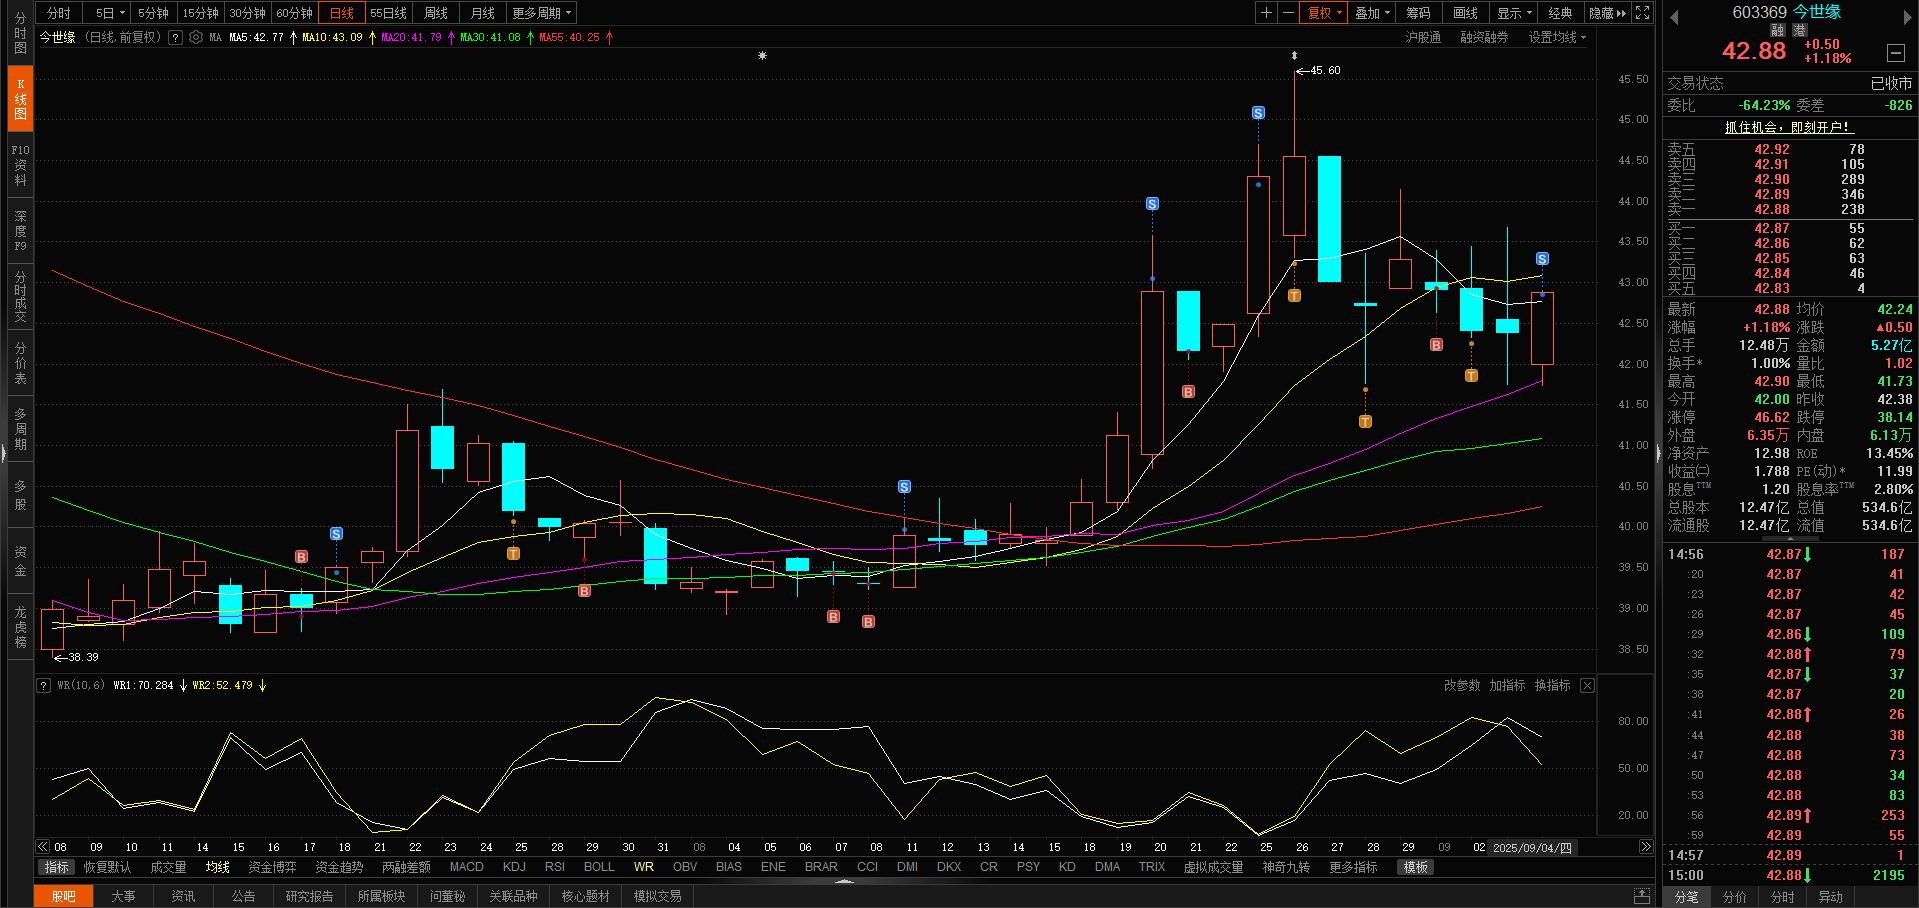Open 分价表 sidebar item
The height and width of the screenshot is (908, 1919).
pyautogui.click(x=20, y=363)
